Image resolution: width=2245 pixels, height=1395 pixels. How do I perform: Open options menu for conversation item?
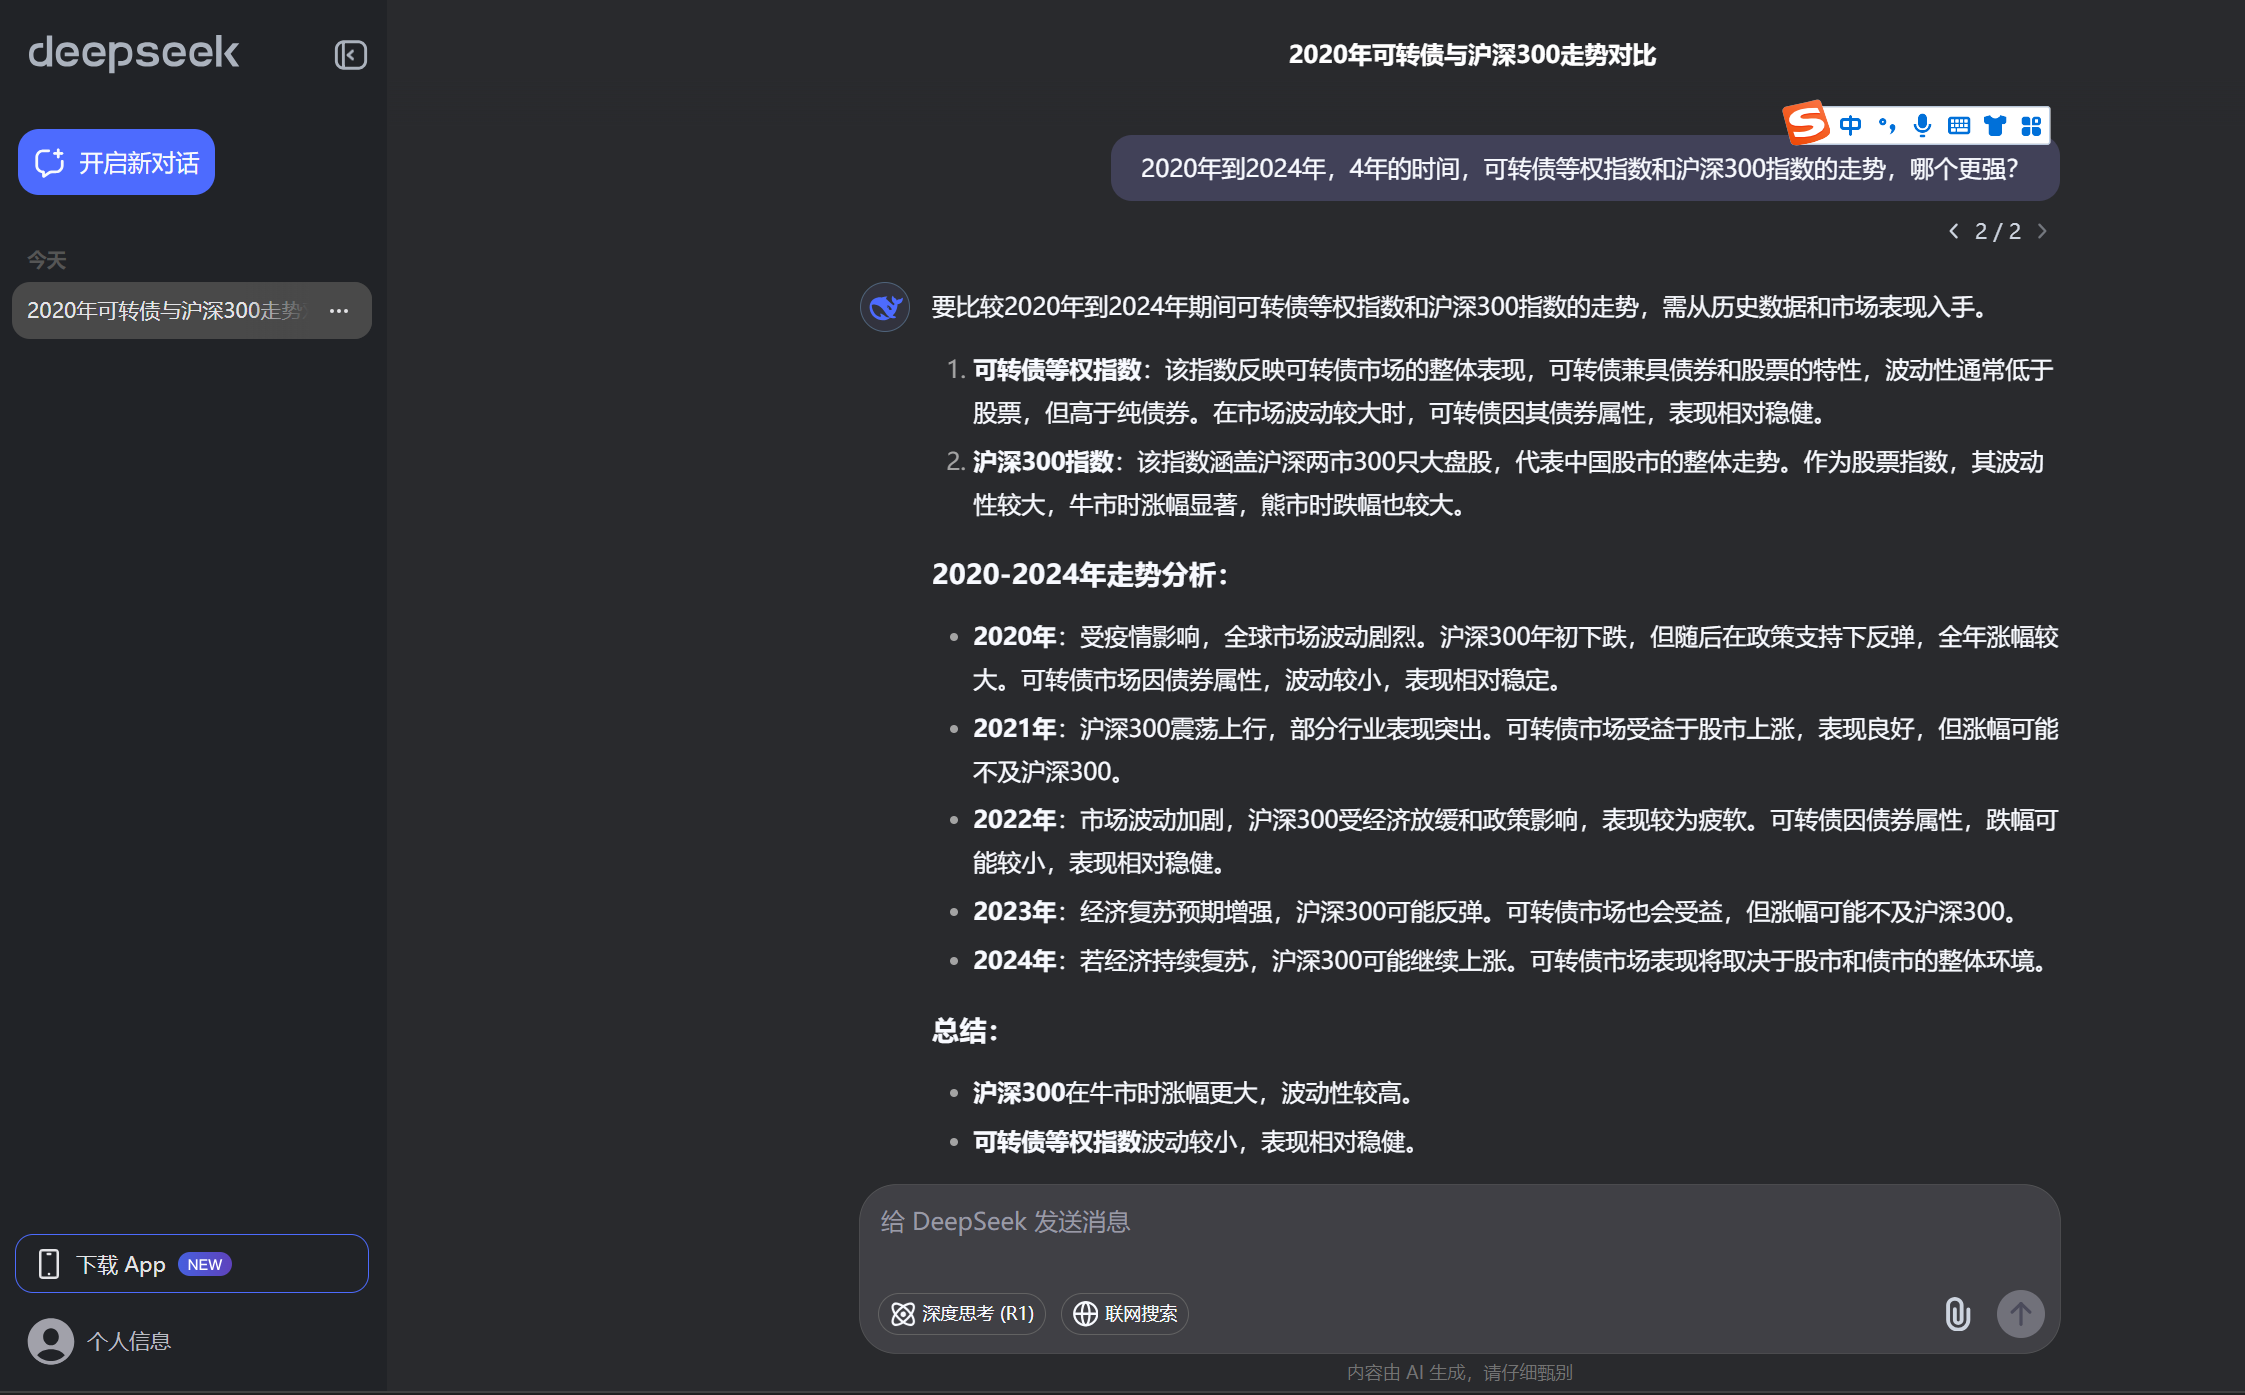pyautogui.click(x=339, y=311)
